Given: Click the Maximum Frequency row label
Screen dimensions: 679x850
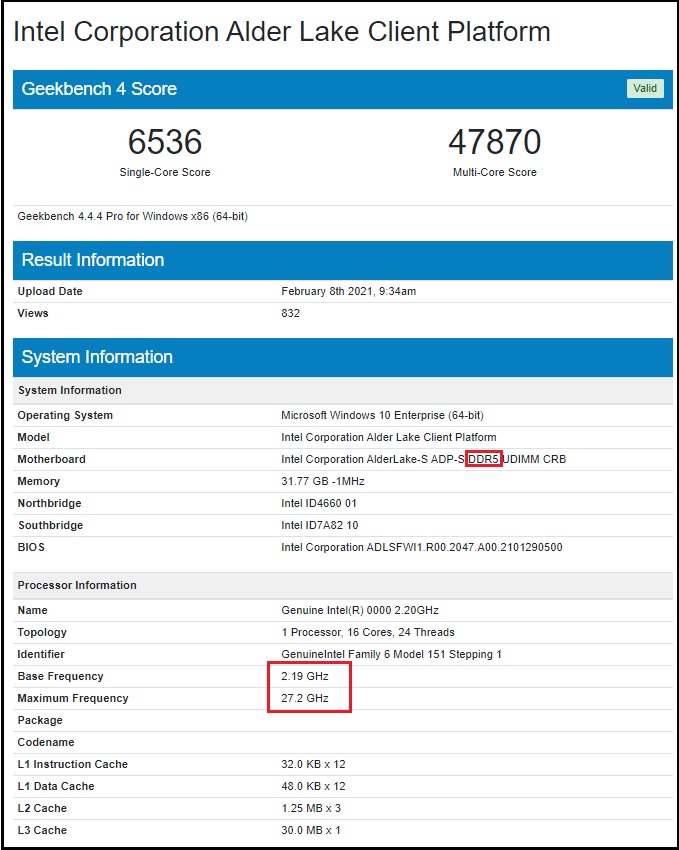Looking at the screenshot, I should (73, 698).
